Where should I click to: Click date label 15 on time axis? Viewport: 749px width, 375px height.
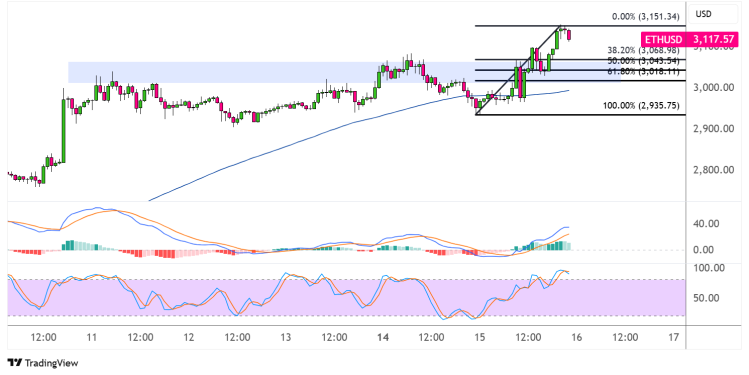tap(480, 337)
